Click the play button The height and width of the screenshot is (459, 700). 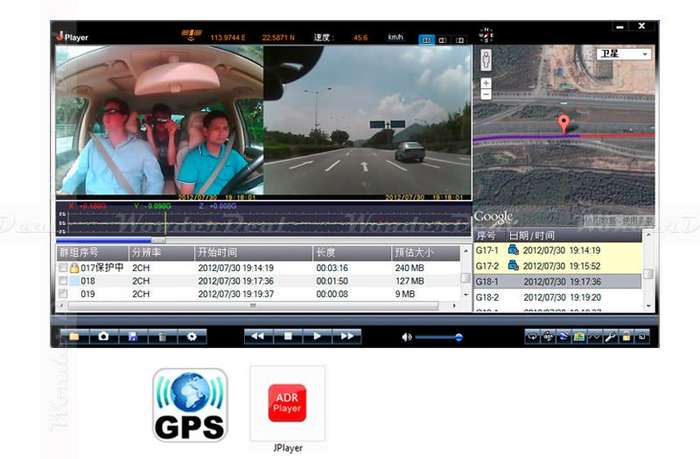[317, 336]
